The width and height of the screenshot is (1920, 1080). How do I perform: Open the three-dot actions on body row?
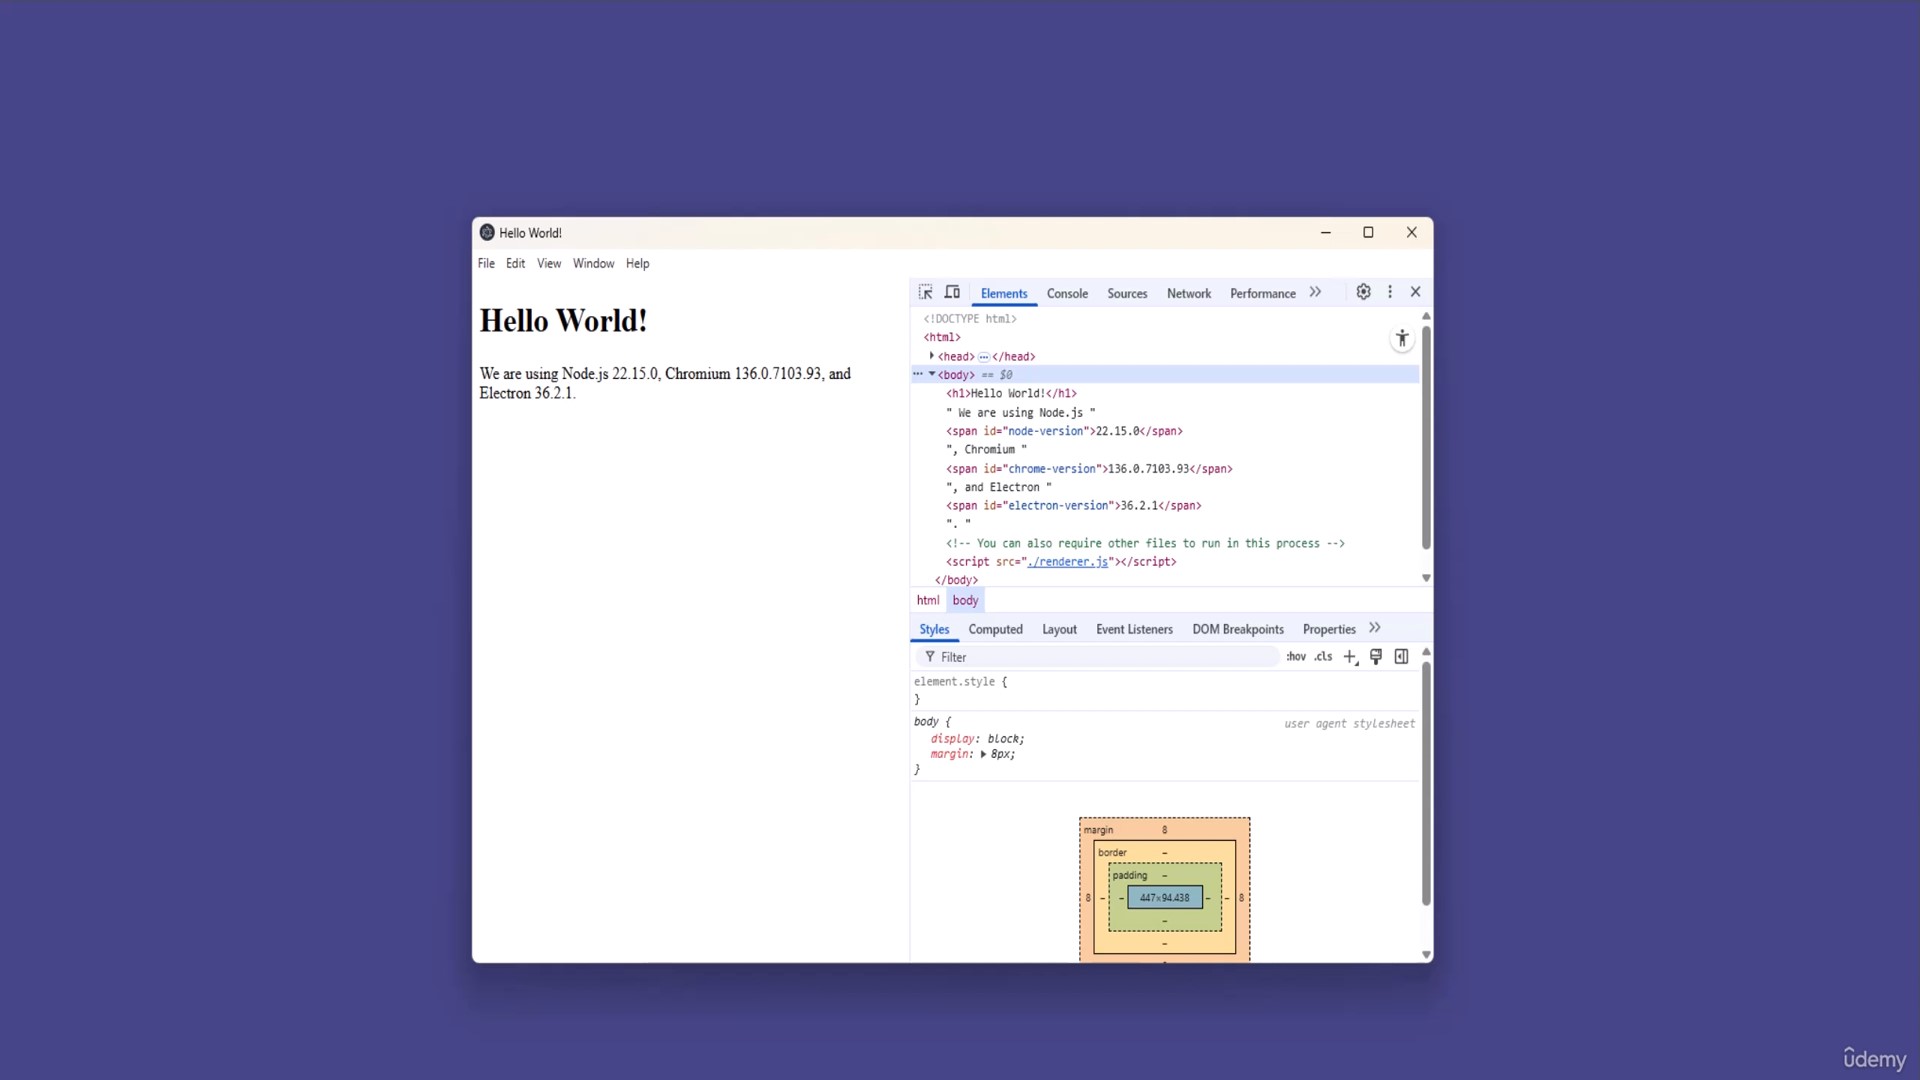[x=918, y=374]
